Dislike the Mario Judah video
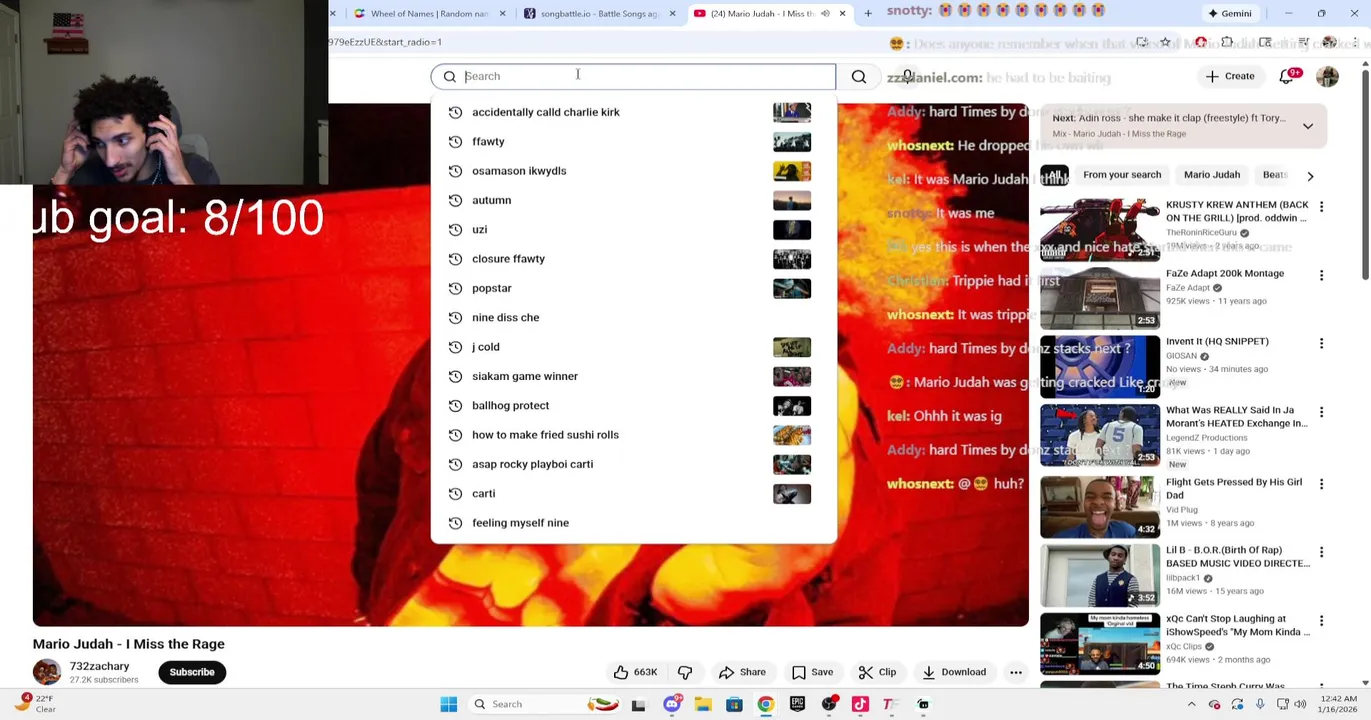1371x720 pixels. [x=685, y=672]
